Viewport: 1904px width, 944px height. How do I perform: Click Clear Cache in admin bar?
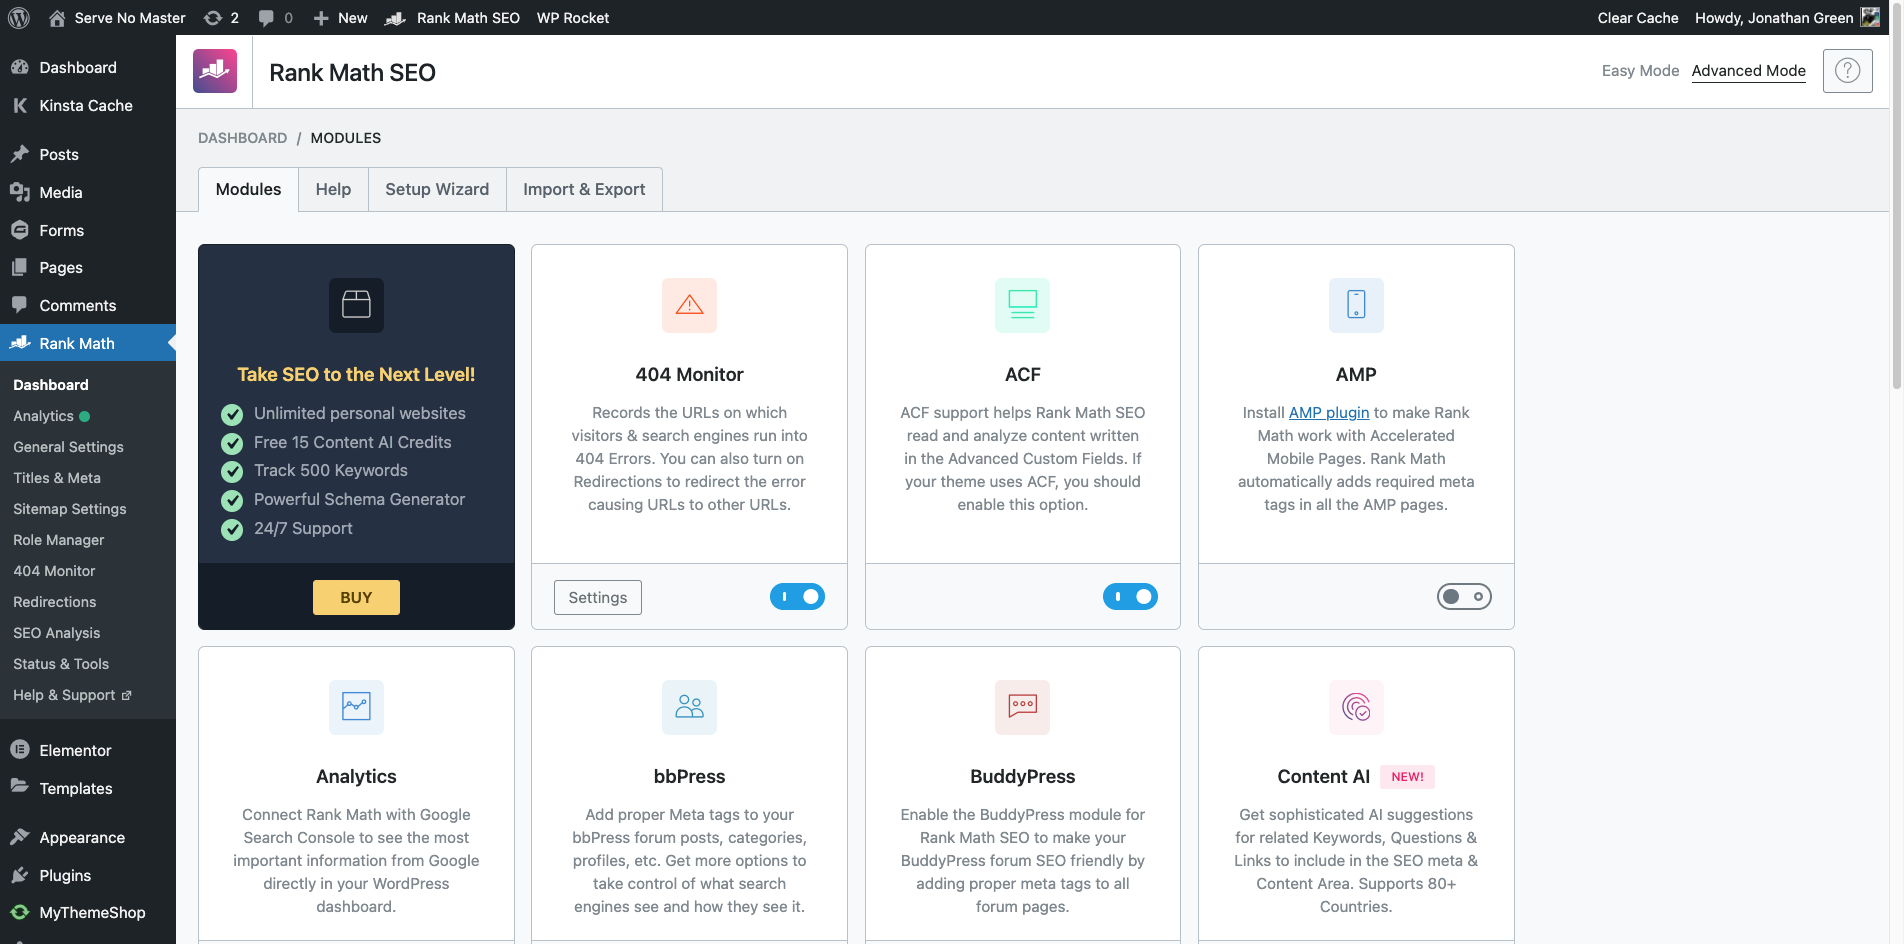click(1638, 17)
